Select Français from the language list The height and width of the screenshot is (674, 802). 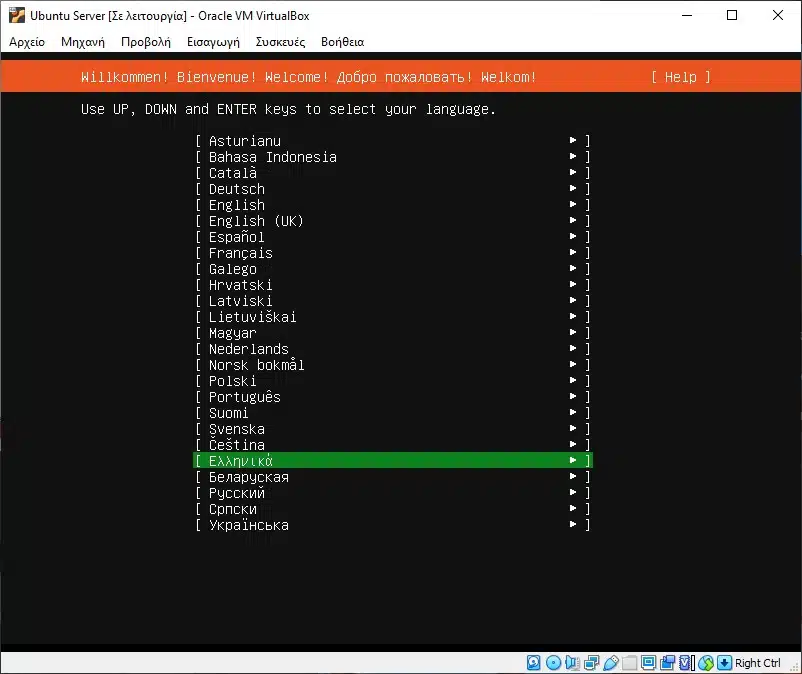coord(393,253)
